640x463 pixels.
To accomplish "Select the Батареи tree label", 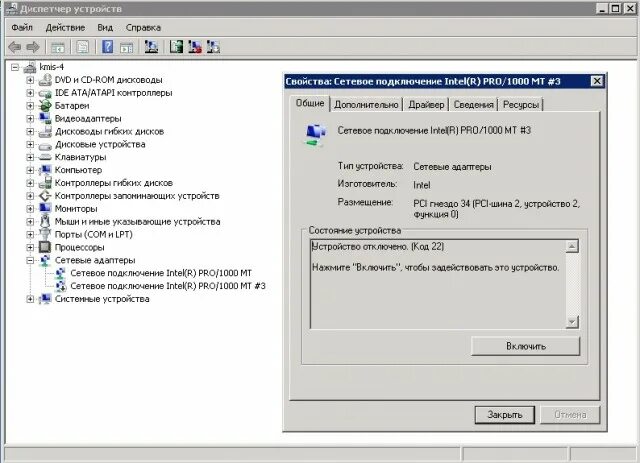I will (x=72, y=106).
